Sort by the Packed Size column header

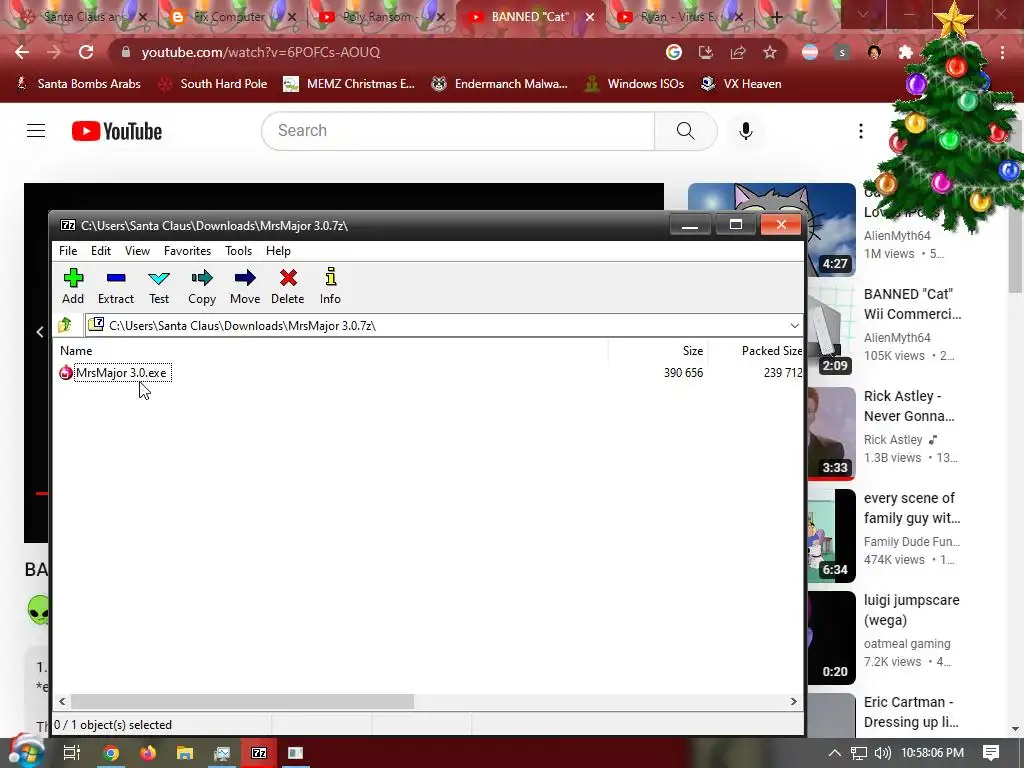(772, 351)
